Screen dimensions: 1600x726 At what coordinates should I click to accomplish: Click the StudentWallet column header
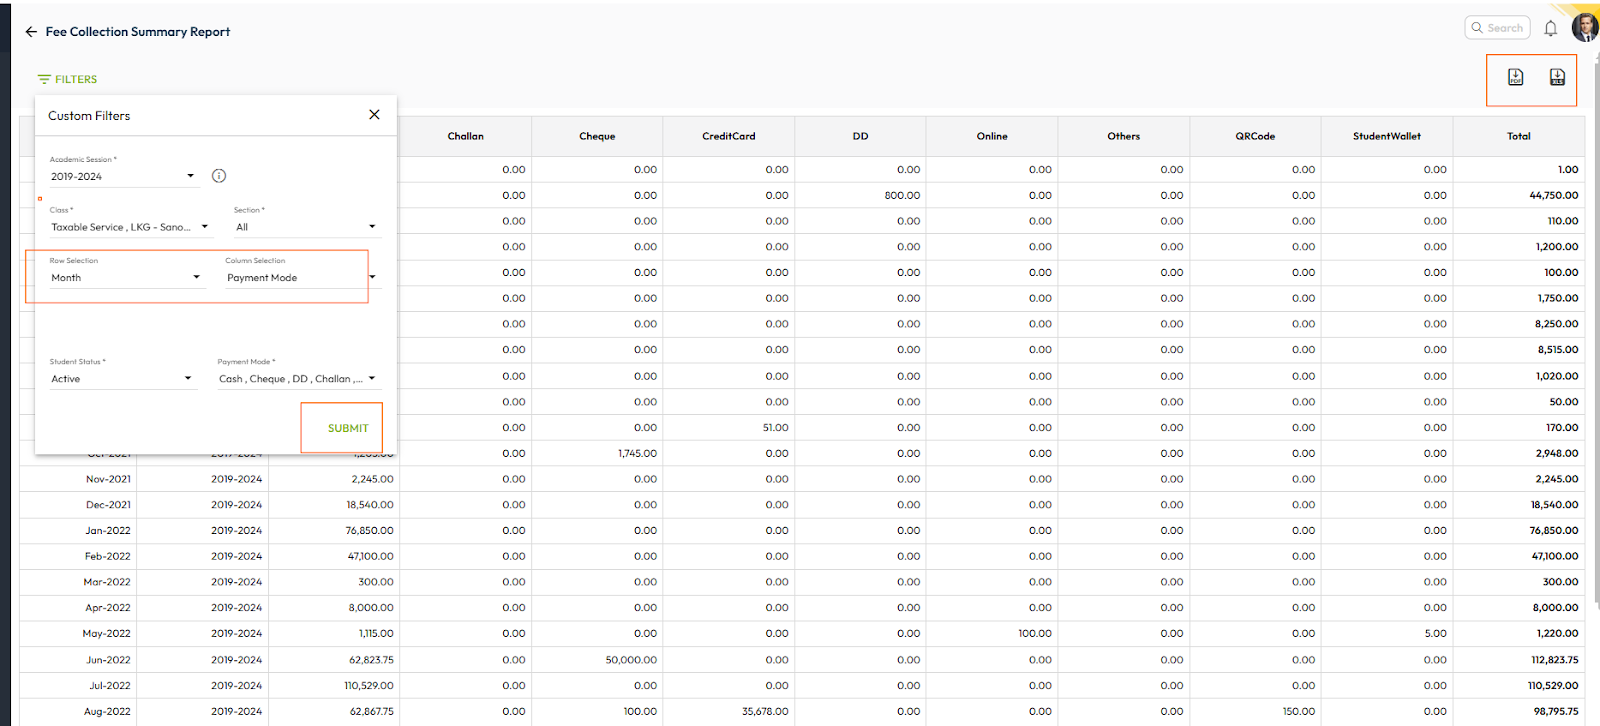pyautogui.click(x=1386, y=136)
